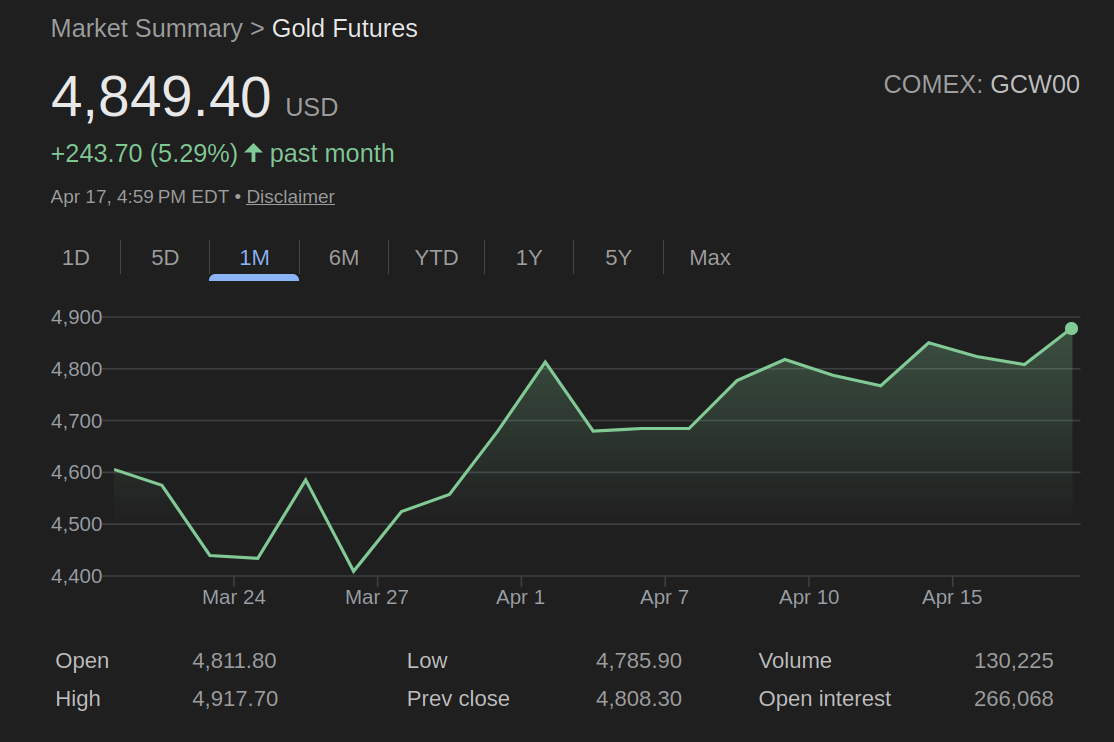Click the 4,849.40 price value

161,97
